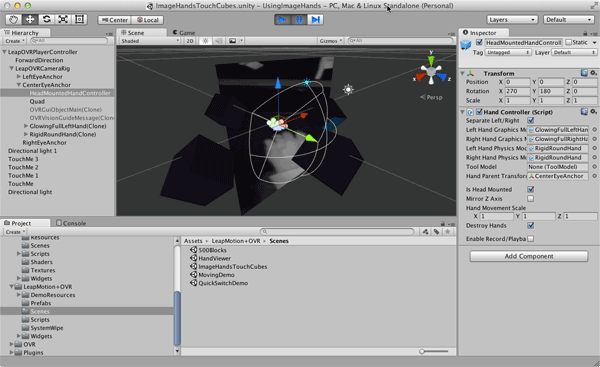Image resolution: width=600 pixels, height=367 pixels.
Task: Open the Layers dropdown
Action: coord(512,20)
